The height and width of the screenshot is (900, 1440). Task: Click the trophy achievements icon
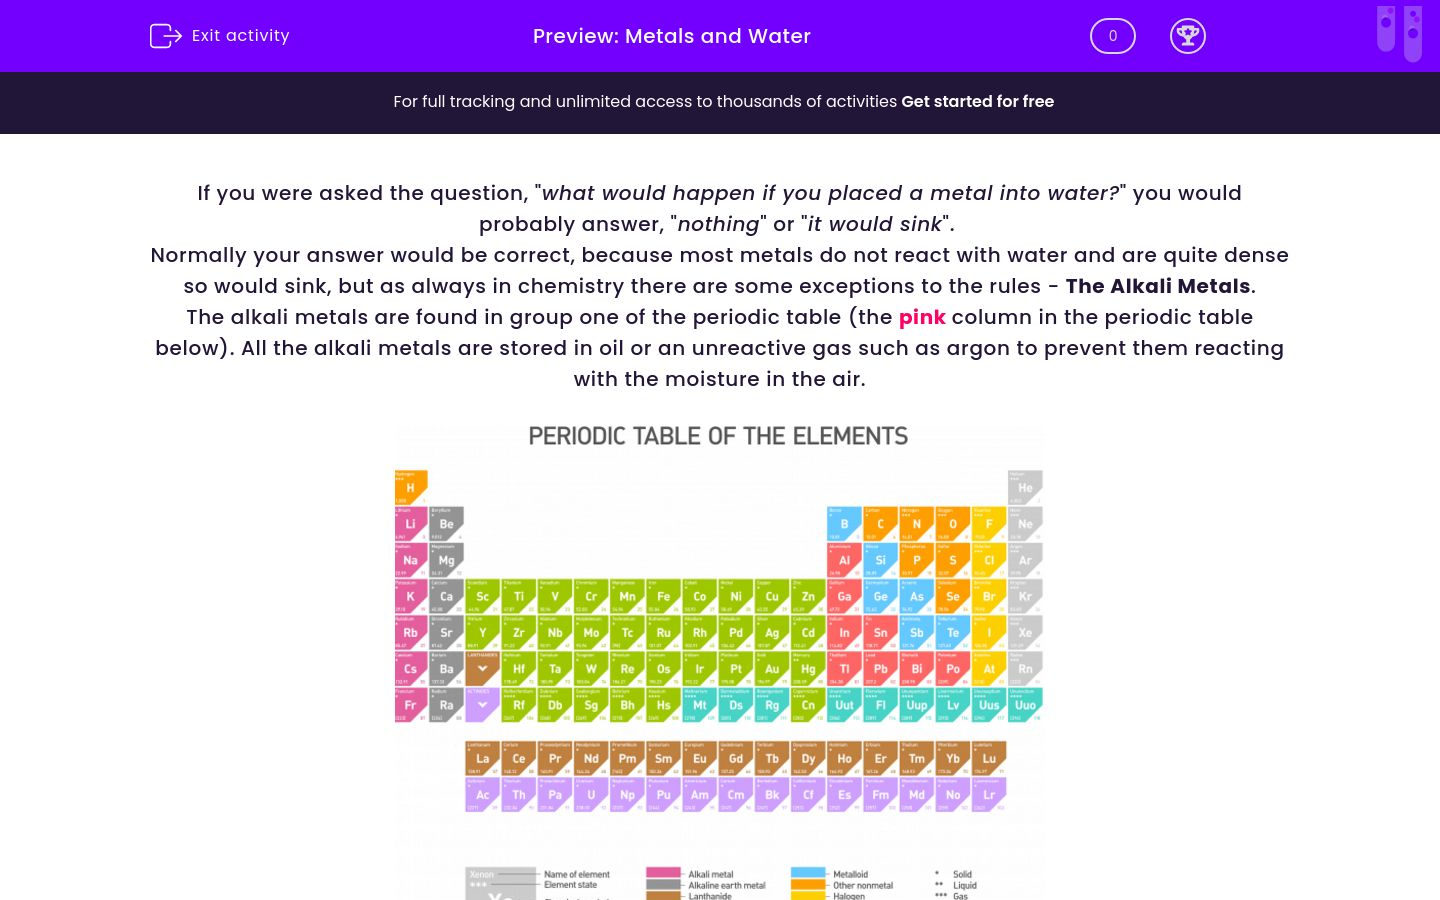click(x=1188, y=36)
